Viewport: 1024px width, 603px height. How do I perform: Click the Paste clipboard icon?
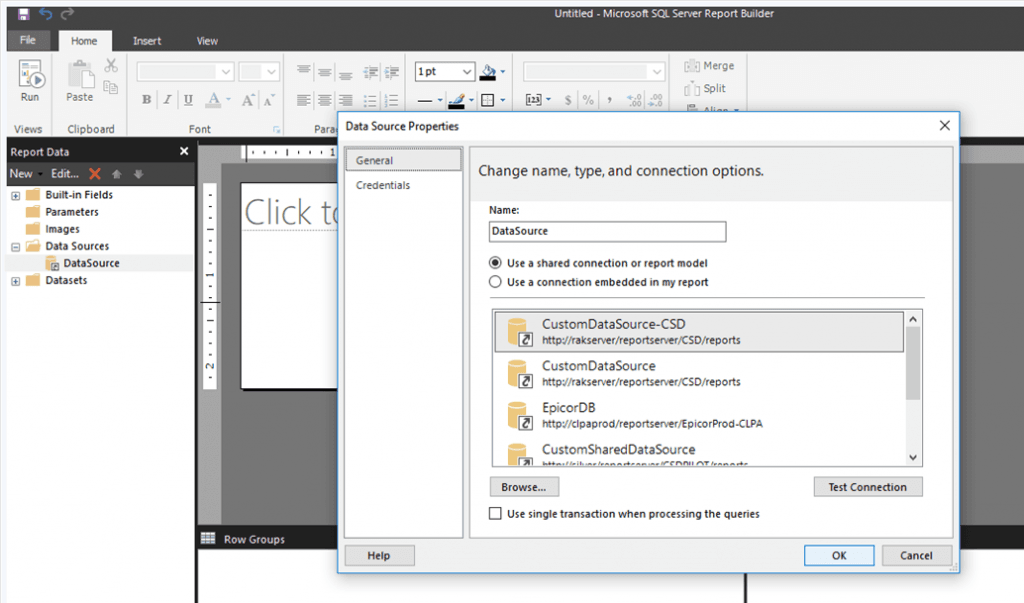[80, 77]
